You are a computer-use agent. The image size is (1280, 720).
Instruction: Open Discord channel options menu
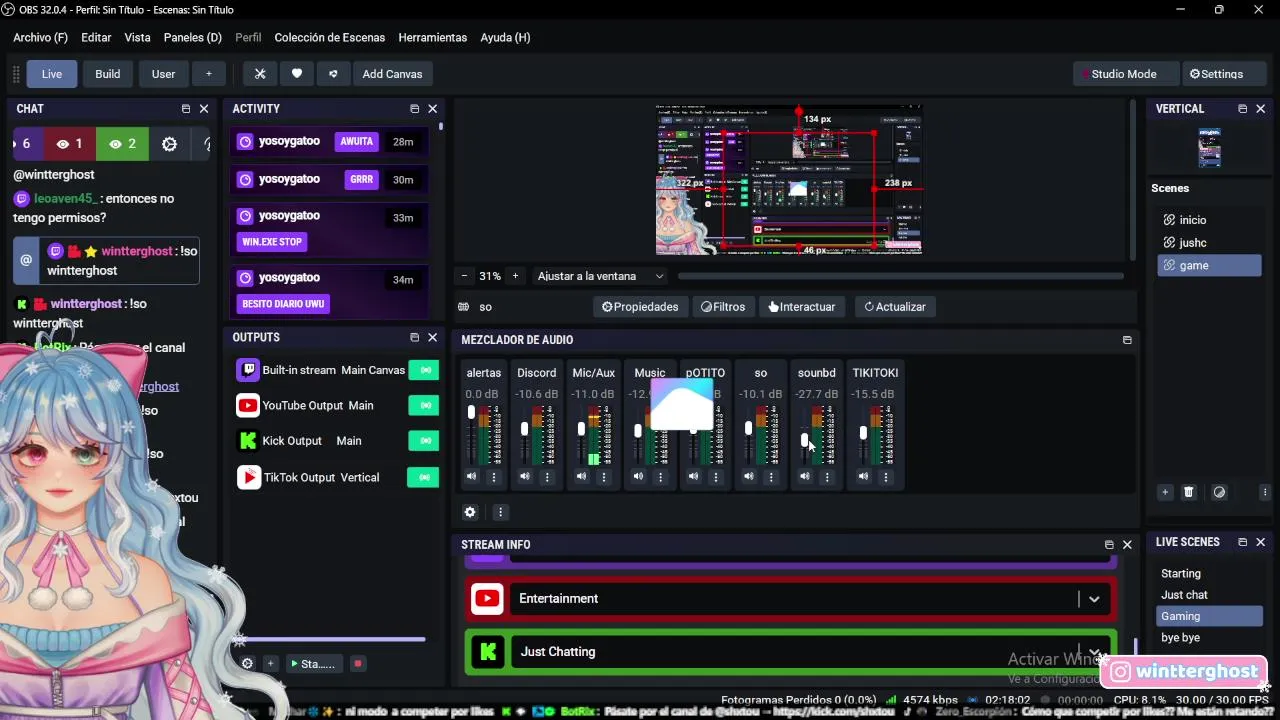pyautogui.click(x=547, y=477)
